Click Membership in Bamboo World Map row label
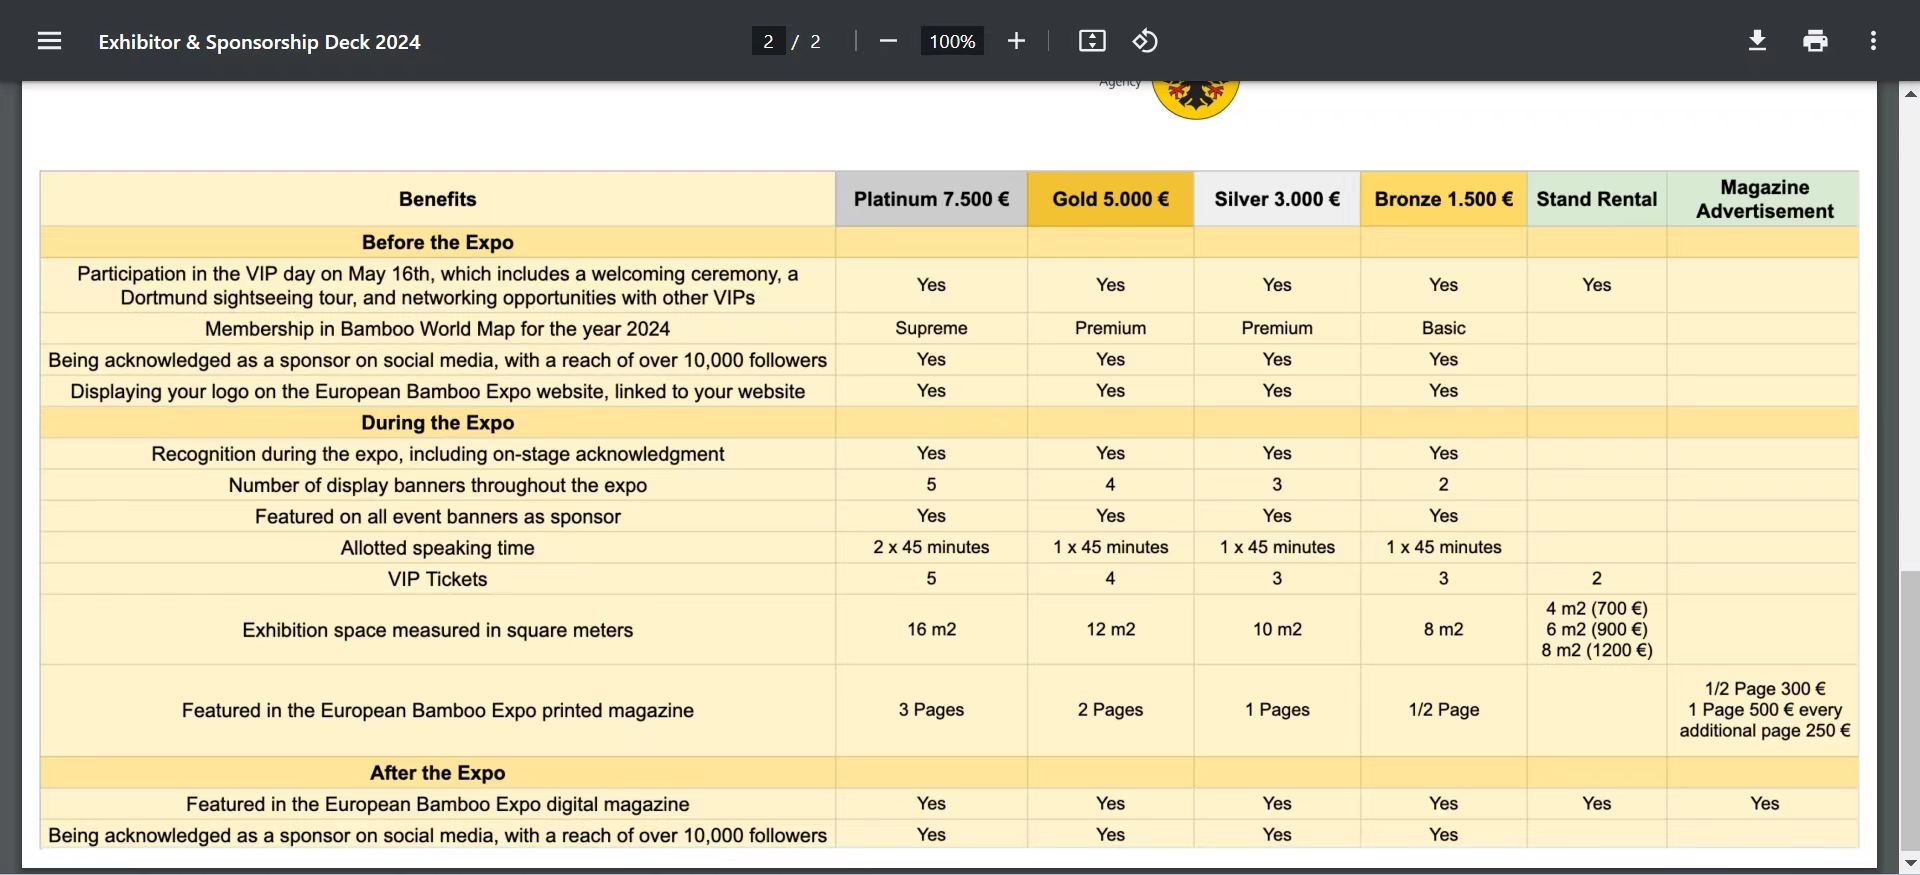Image resolution: width=1920 pixels, height=875 pixels. pyautogui.click(x=437, y=329)
